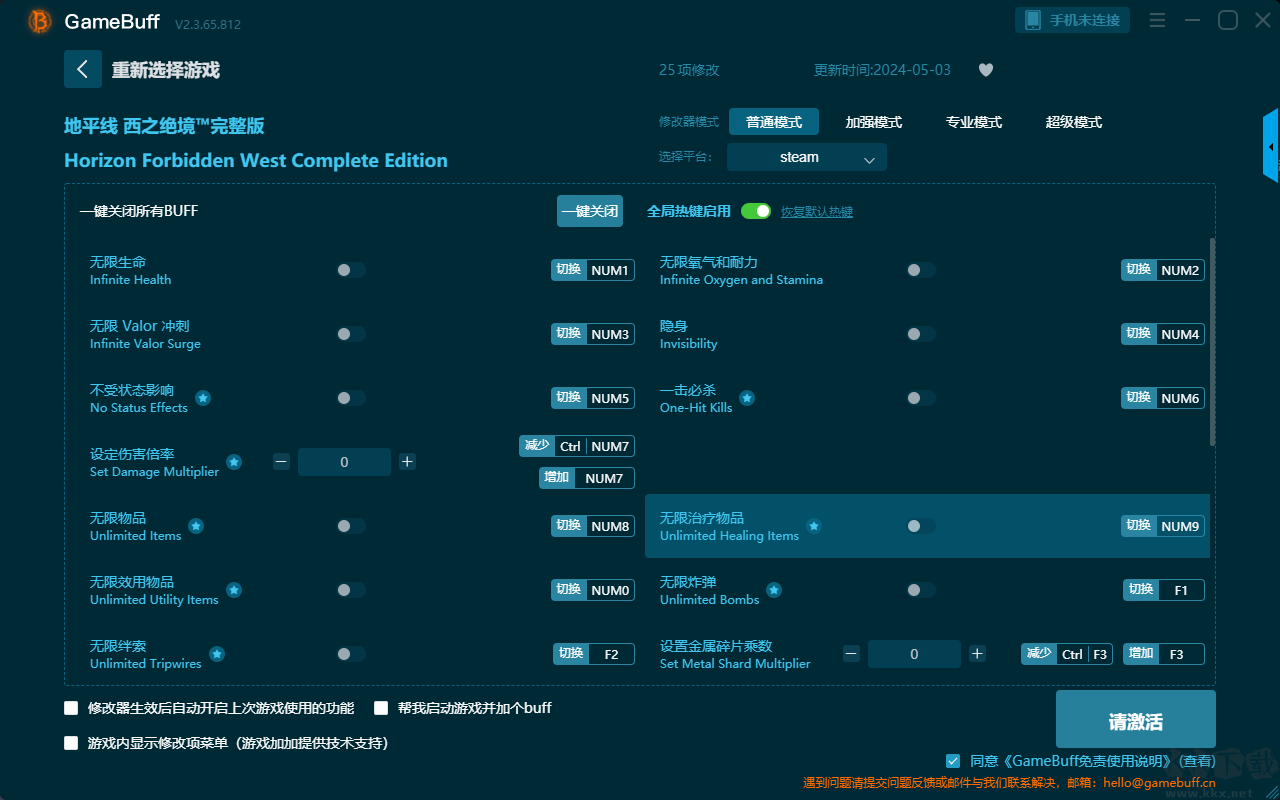Viewport: 1280px width, 800px height.
Task: Click the back arrow to reselect game
Action: click(83, 69)
